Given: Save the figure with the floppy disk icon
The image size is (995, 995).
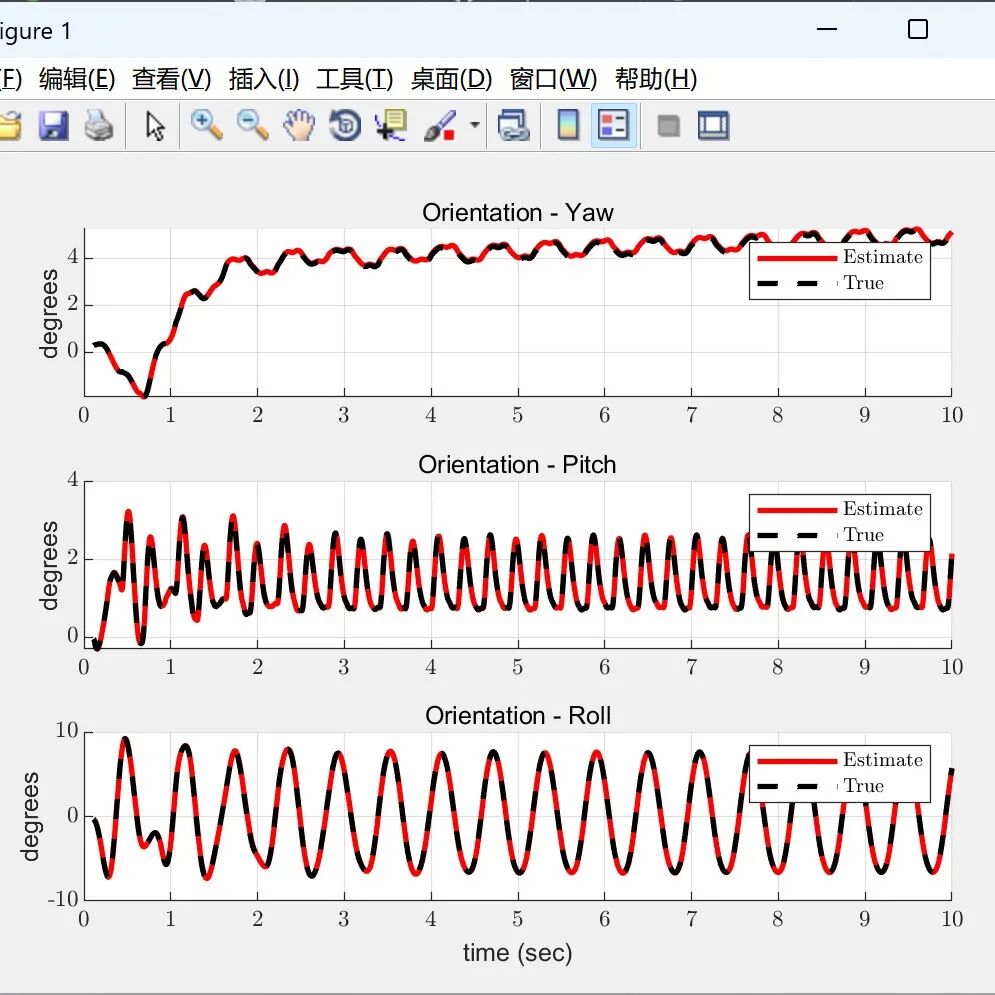Looking at the screenshot, I should [53, 125].
